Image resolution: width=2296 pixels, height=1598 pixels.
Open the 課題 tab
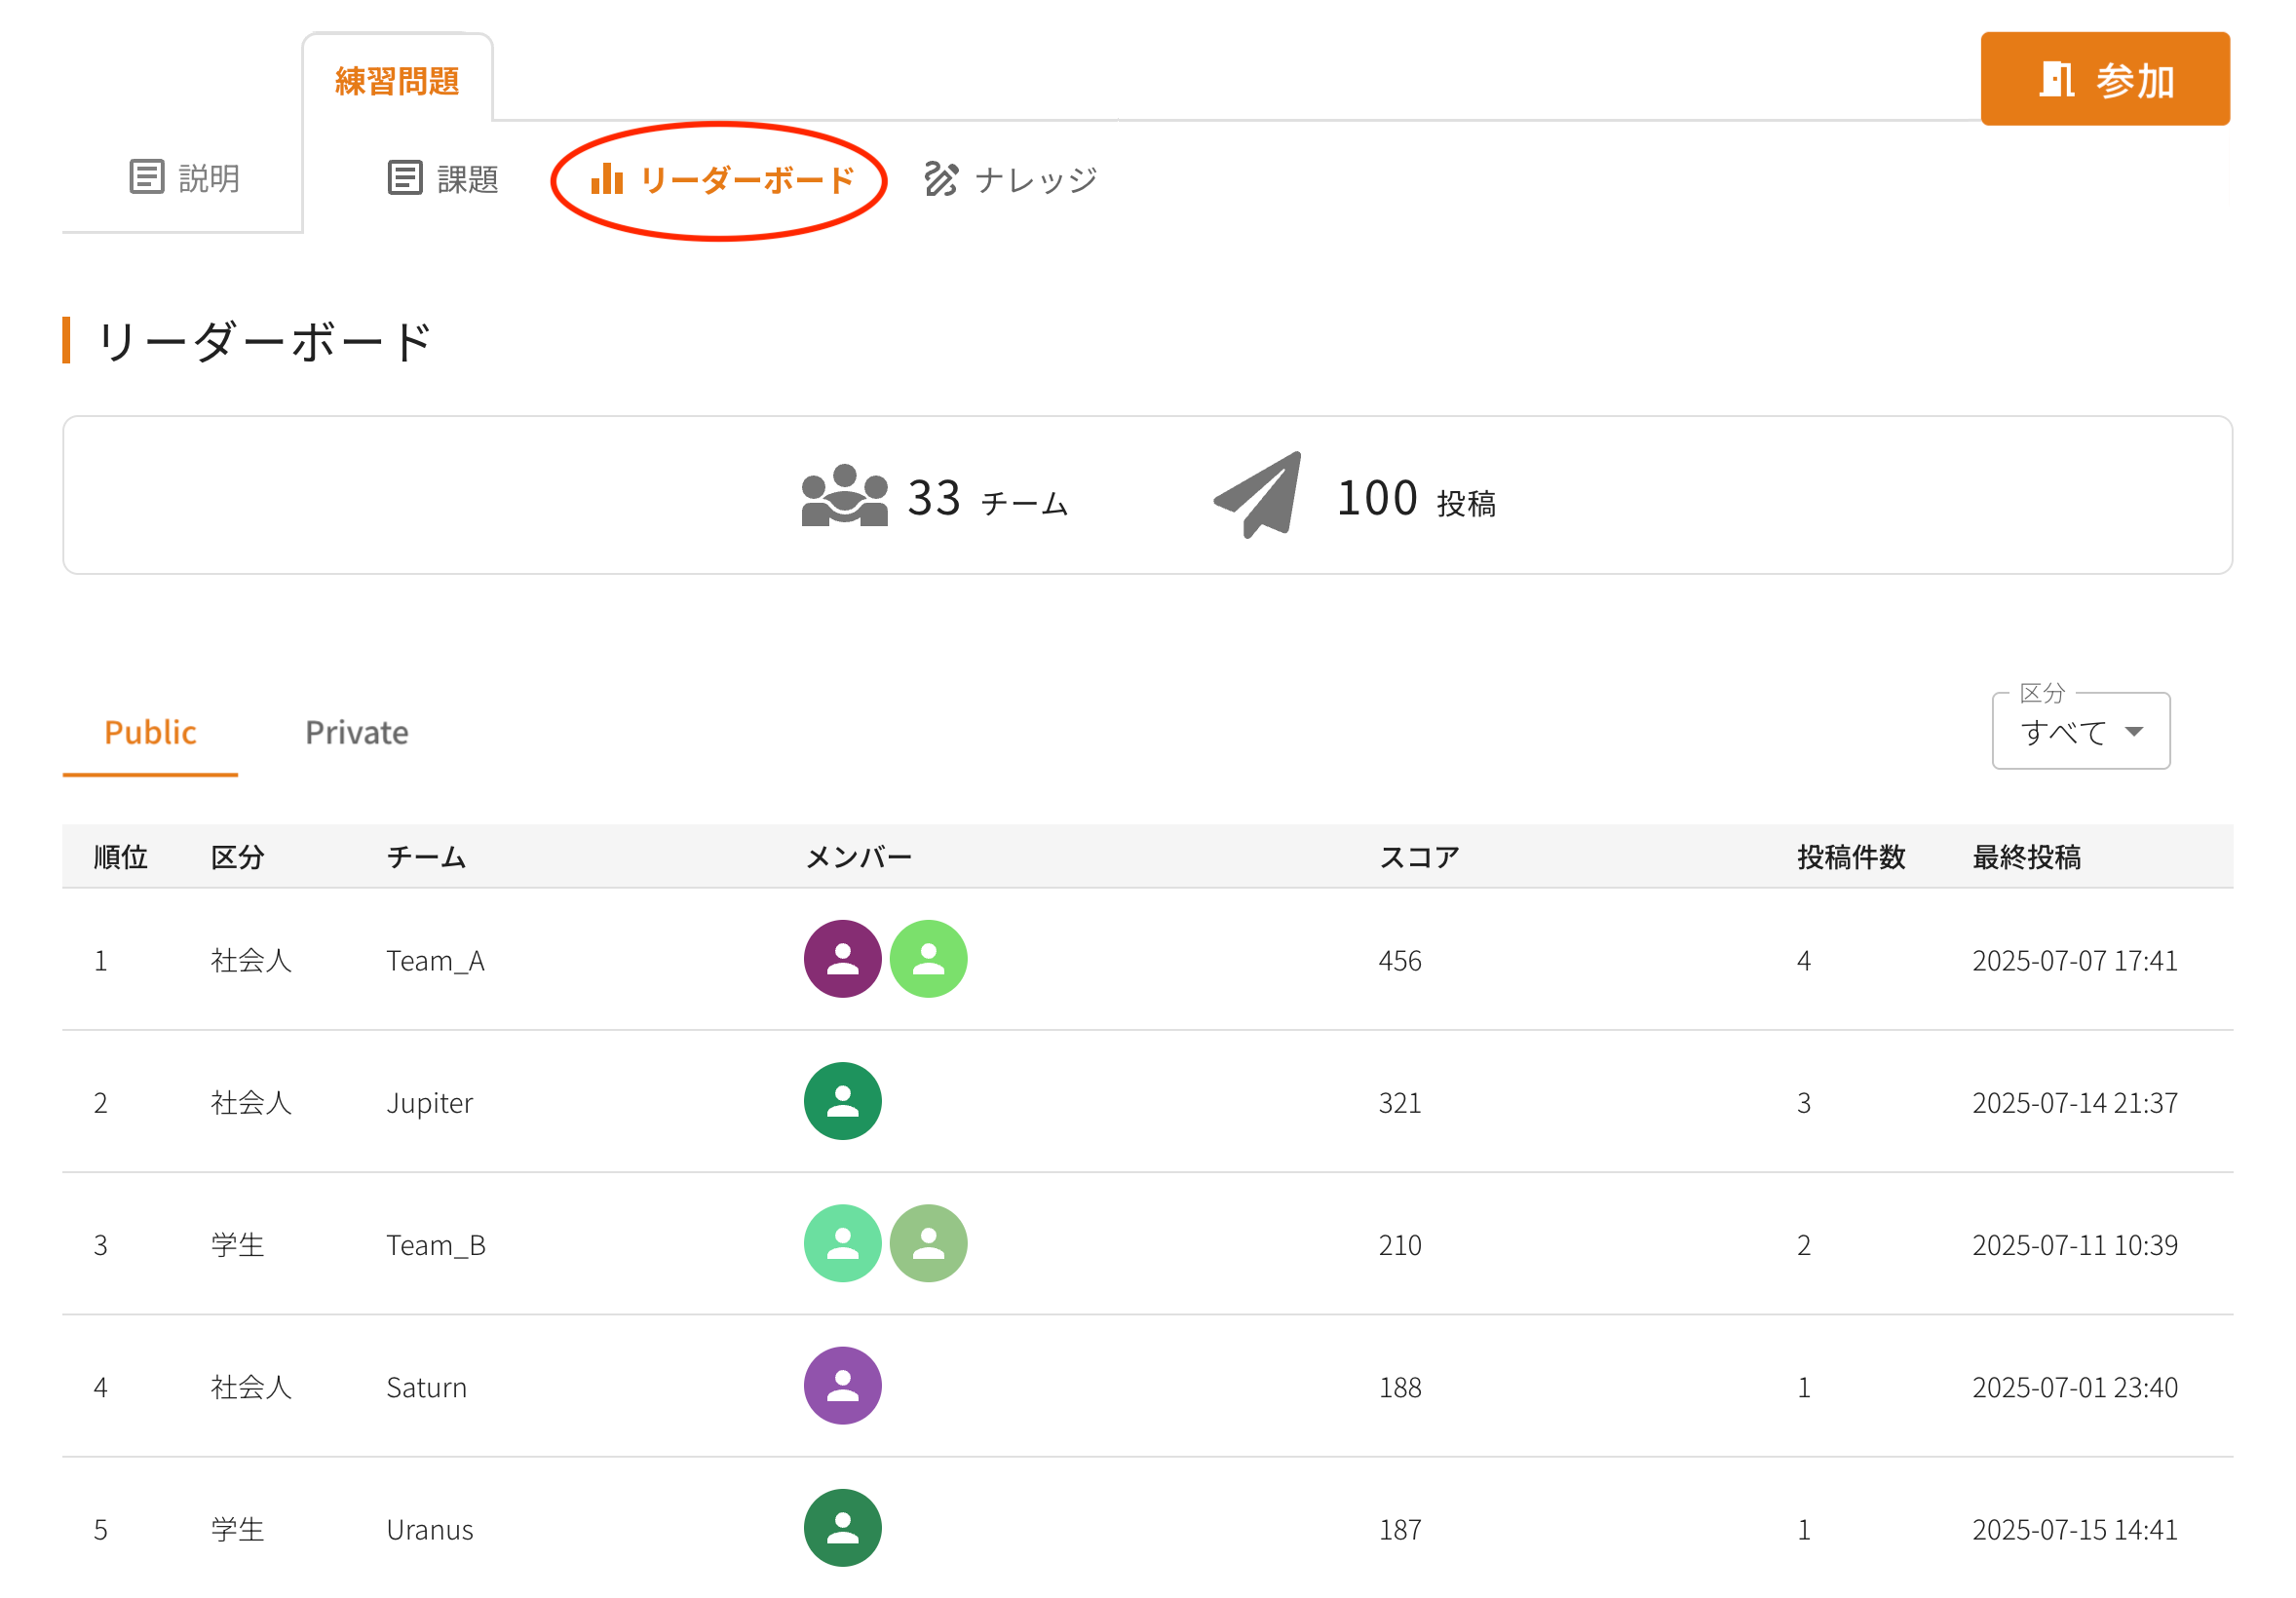443,178
